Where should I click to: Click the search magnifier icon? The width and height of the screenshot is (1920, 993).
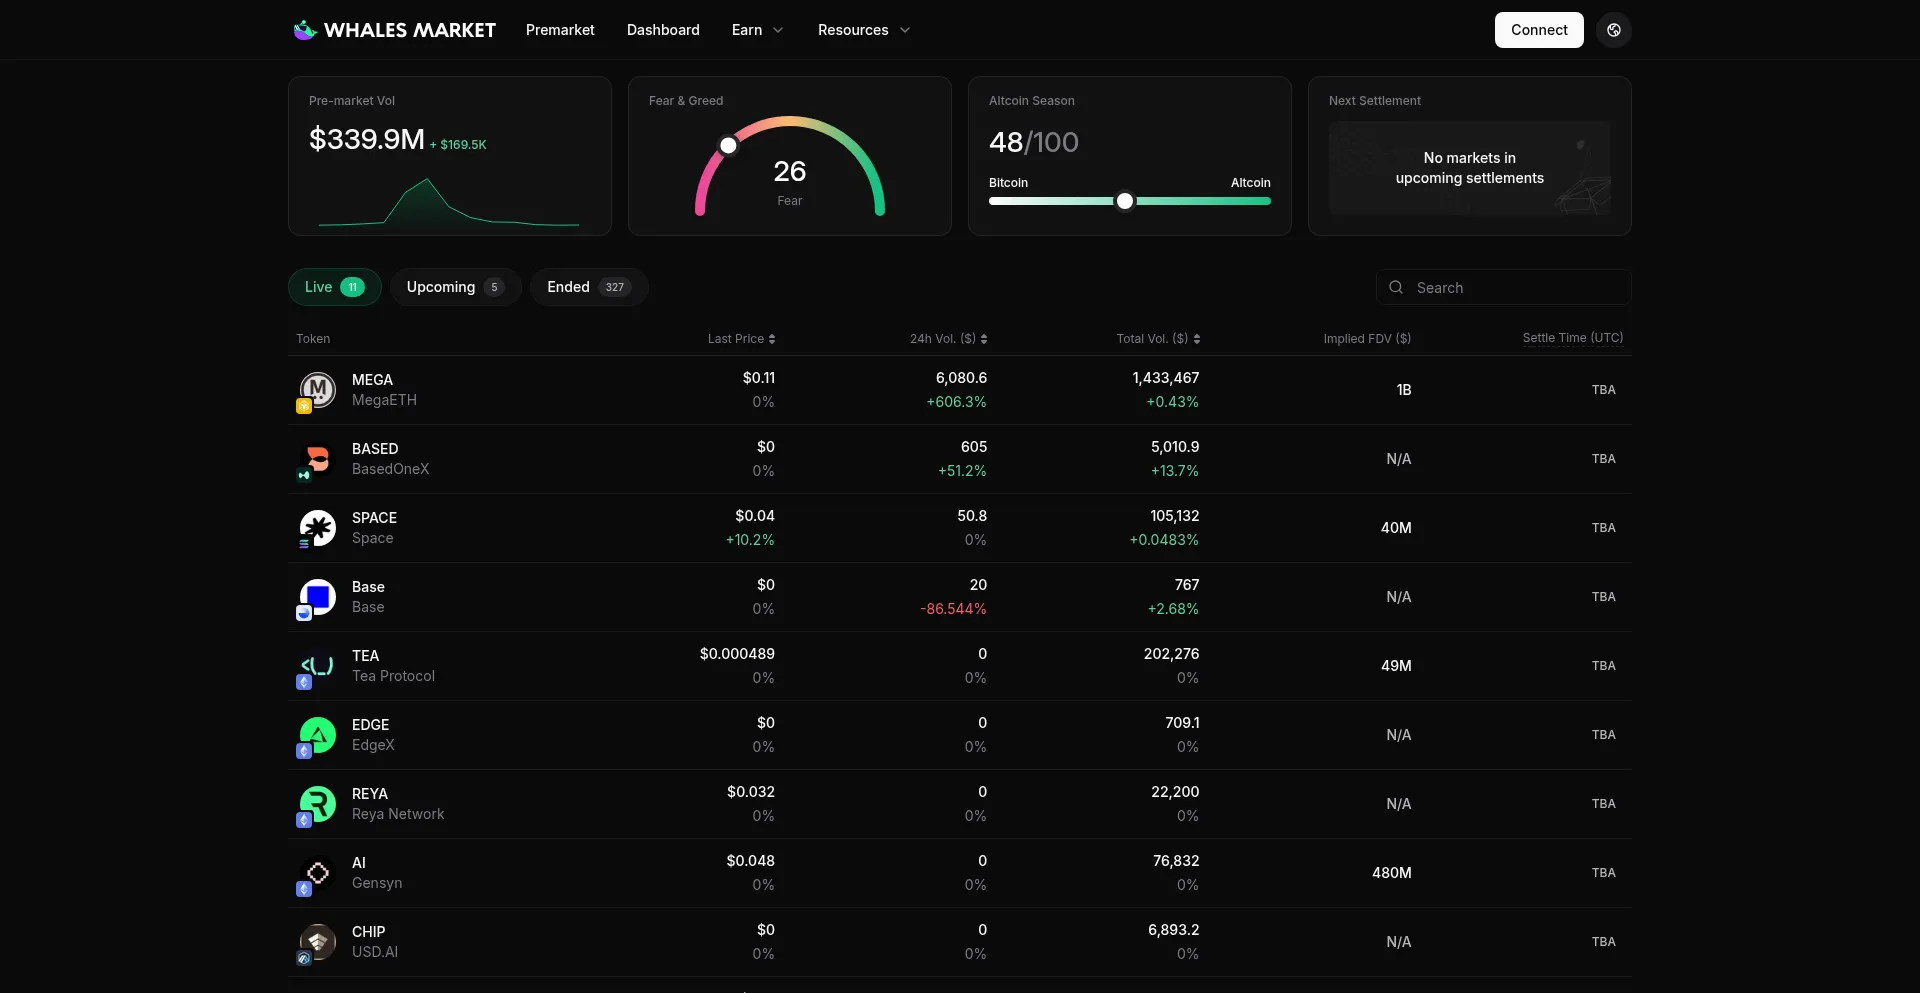click(1396, 287)
